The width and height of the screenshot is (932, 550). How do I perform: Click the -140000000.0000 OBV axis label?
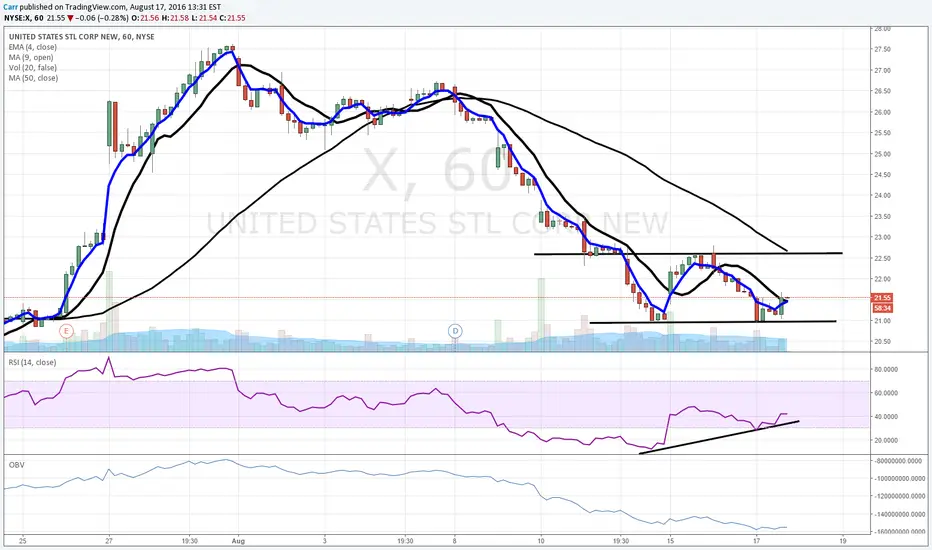[900, 514]
